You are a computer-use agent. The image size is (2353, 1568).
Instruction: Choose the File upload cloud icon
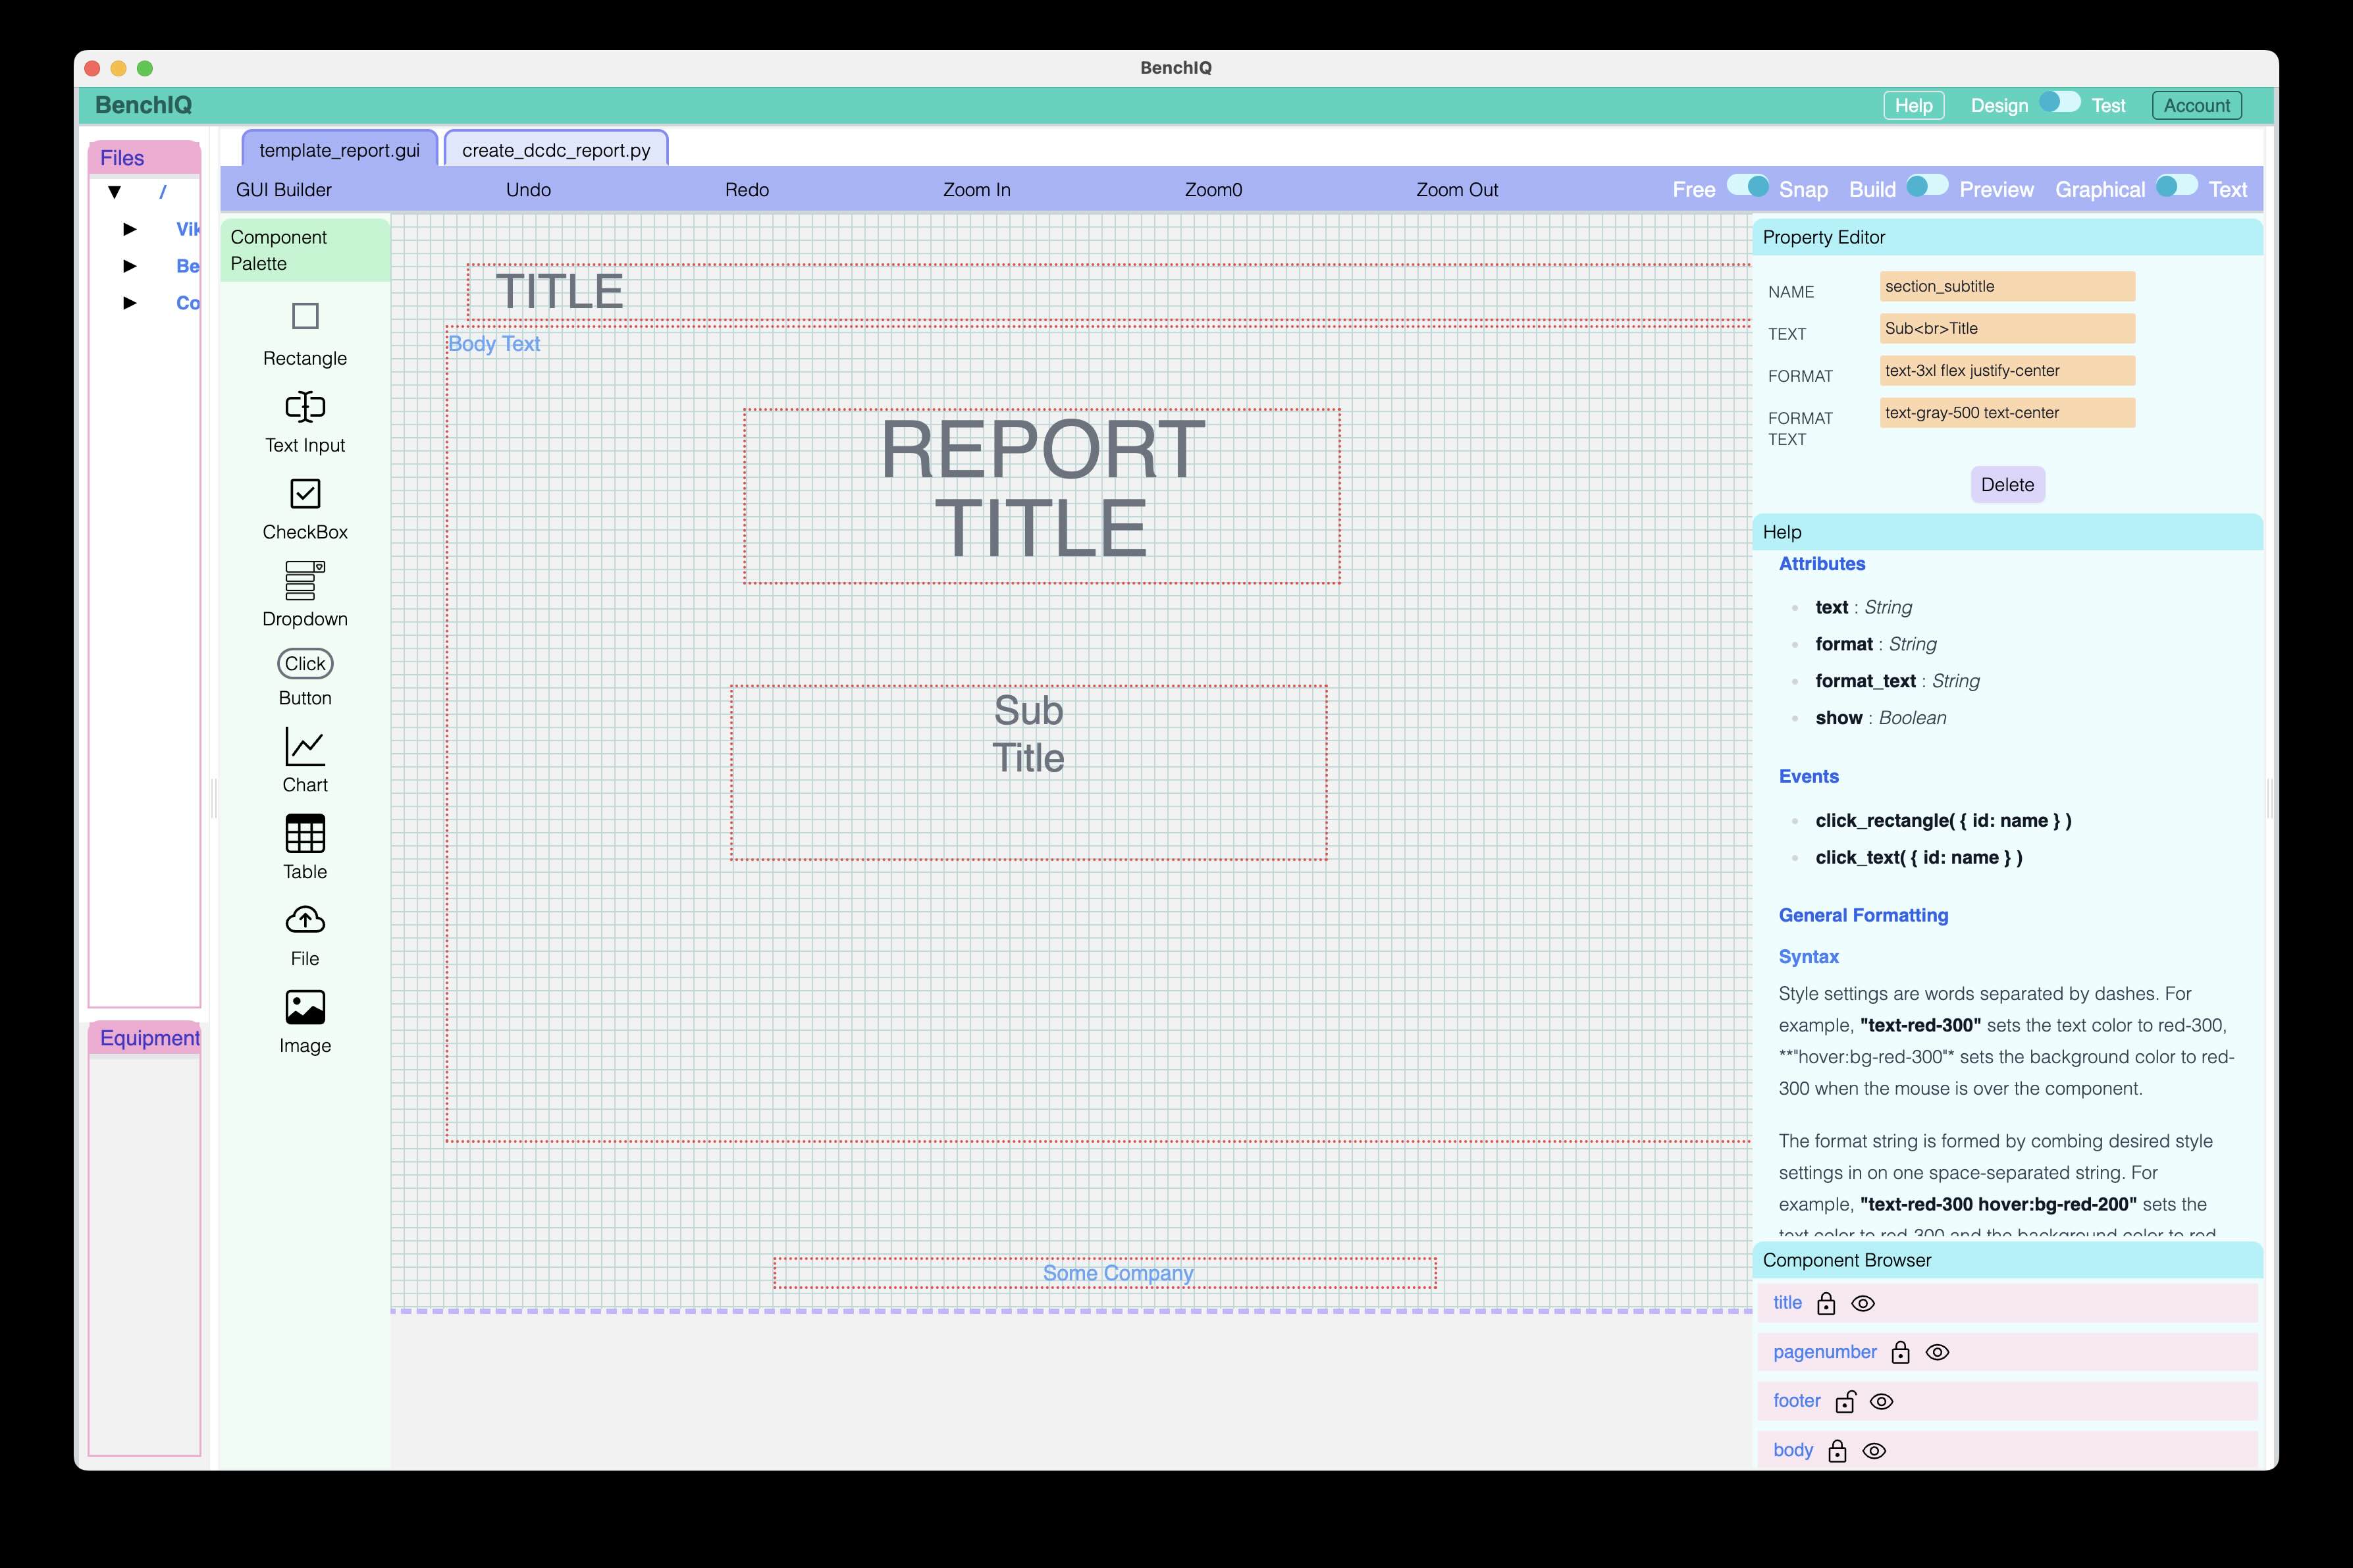tap(305, 920)
